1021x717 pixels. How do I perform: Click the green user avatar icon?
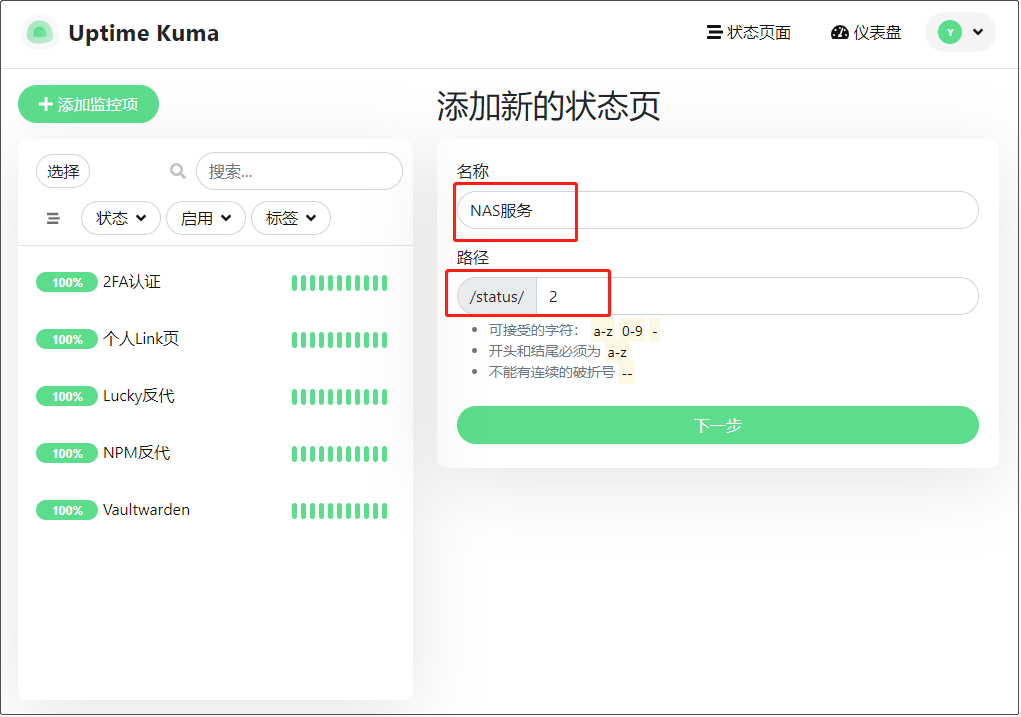point(950,32)
